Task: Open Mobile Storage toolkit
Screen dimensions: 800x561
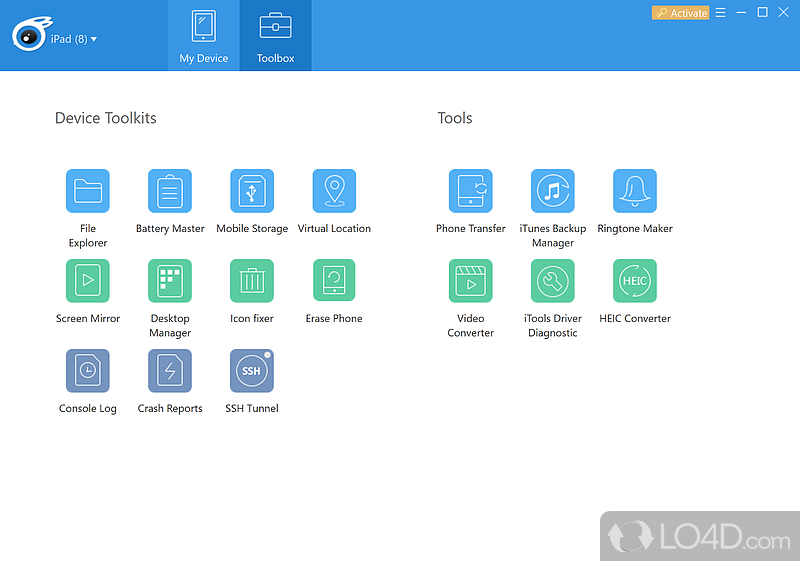Action: pos(252,191)
